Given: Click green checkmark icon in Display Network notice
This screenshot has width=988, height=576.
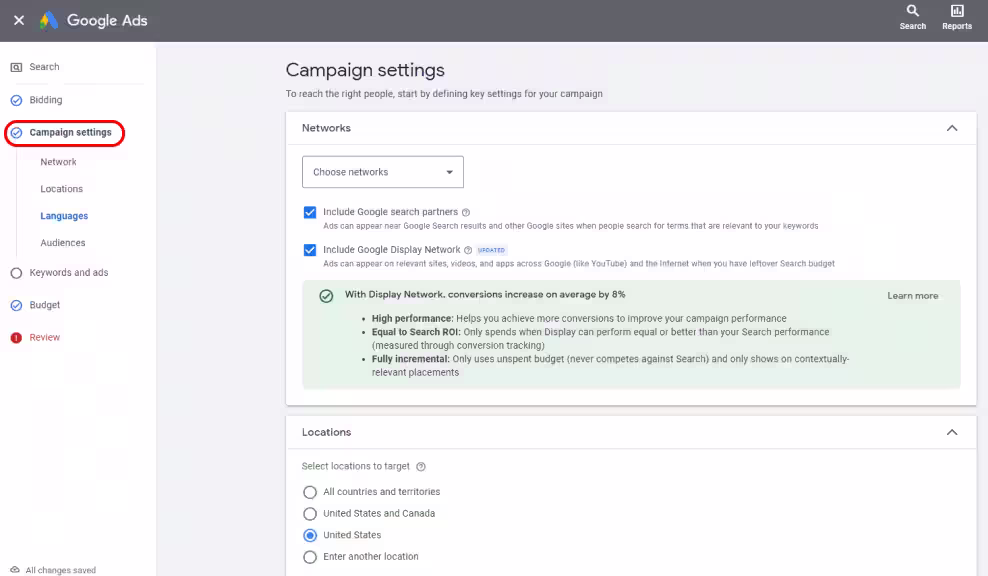Looking at the screenshot, I should point(326,296).
